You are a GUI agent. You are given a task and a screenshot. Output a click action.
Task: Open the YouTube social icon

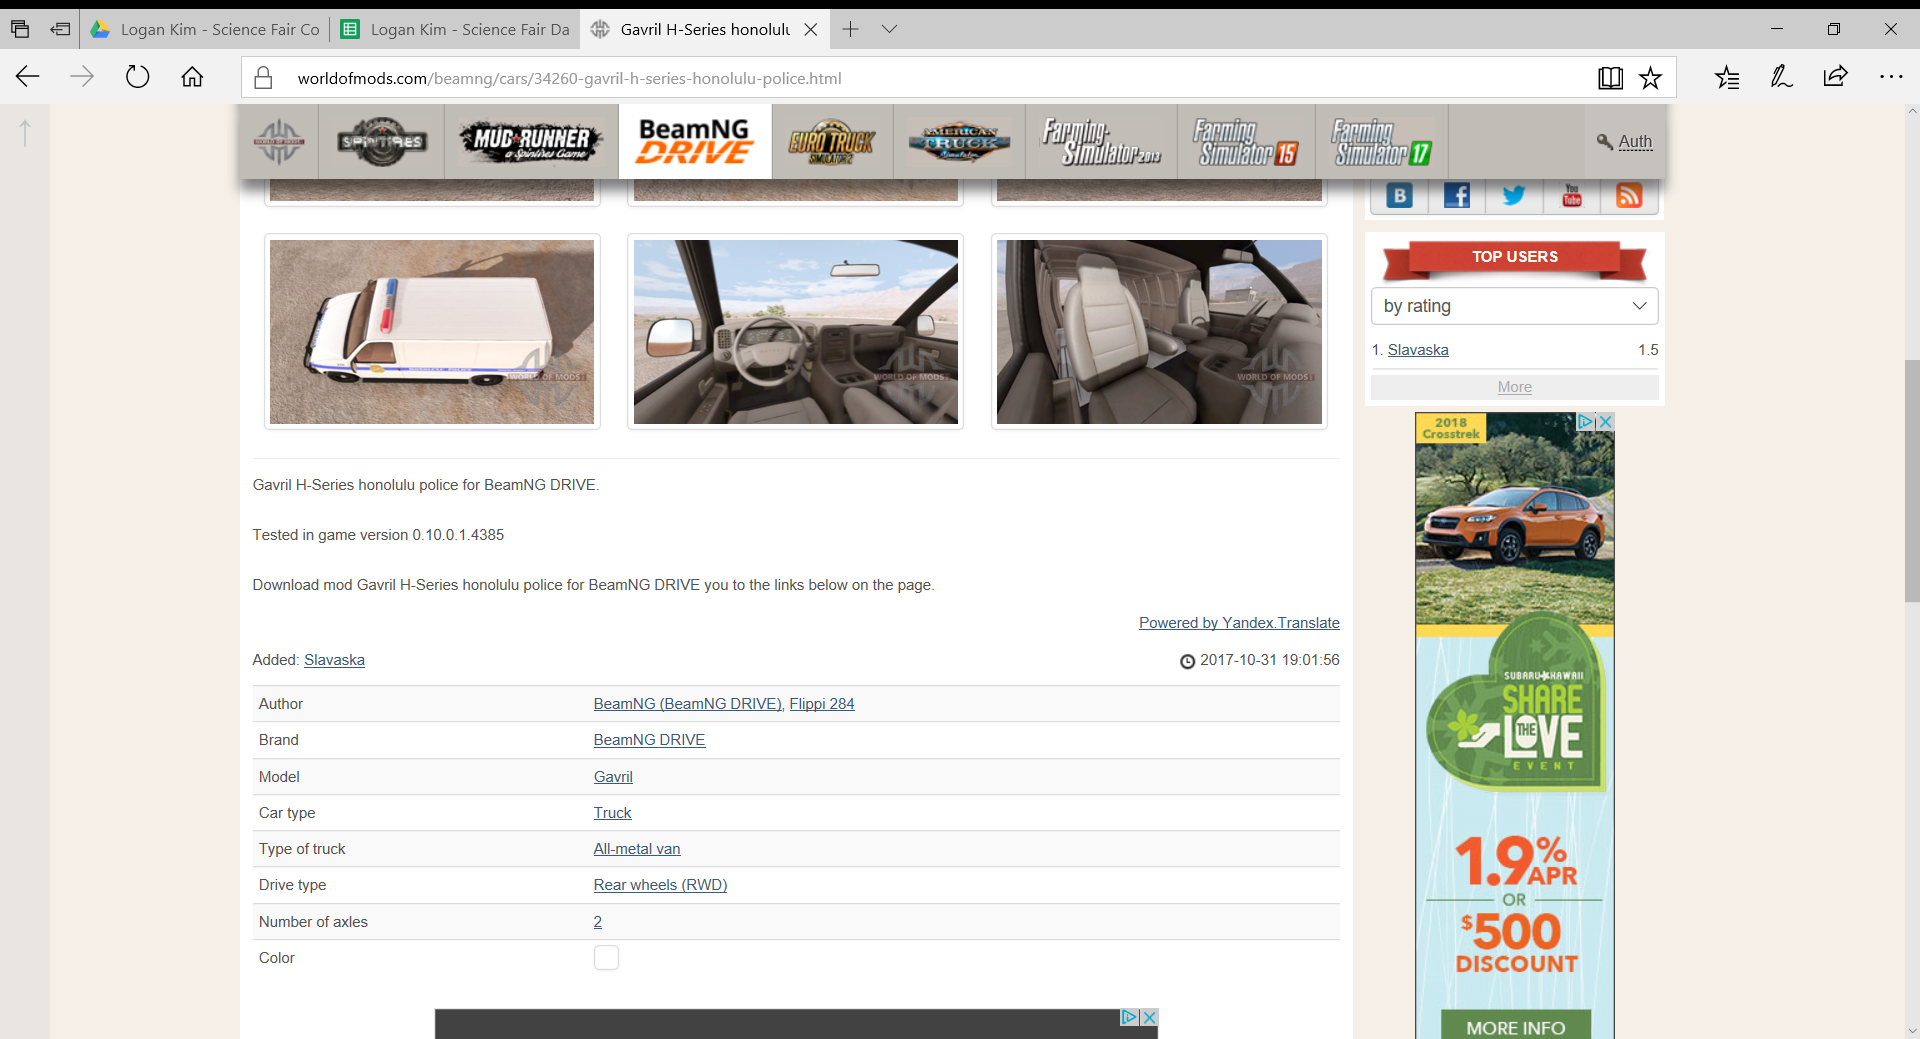click(x=1572, y=196)
